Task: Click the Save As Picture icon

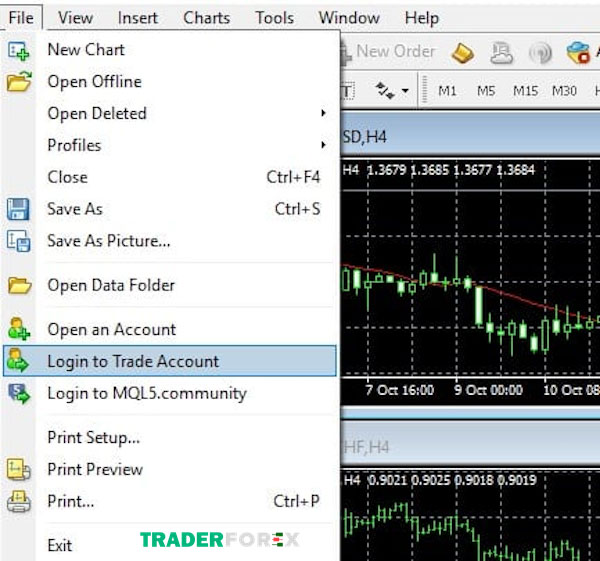Action: (x=18, y=241)
